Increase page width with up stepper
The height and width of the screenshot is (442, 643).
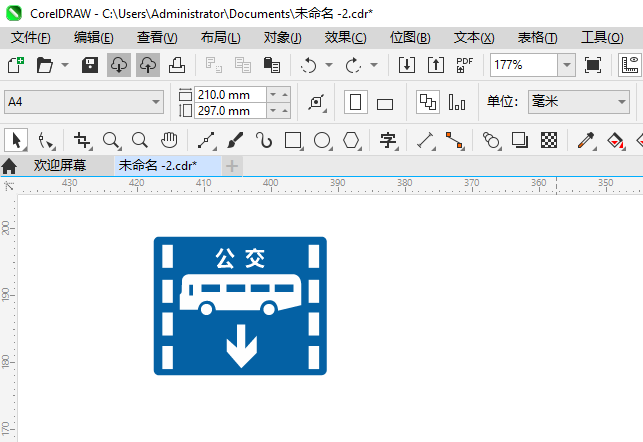click(x=285, y=95)
